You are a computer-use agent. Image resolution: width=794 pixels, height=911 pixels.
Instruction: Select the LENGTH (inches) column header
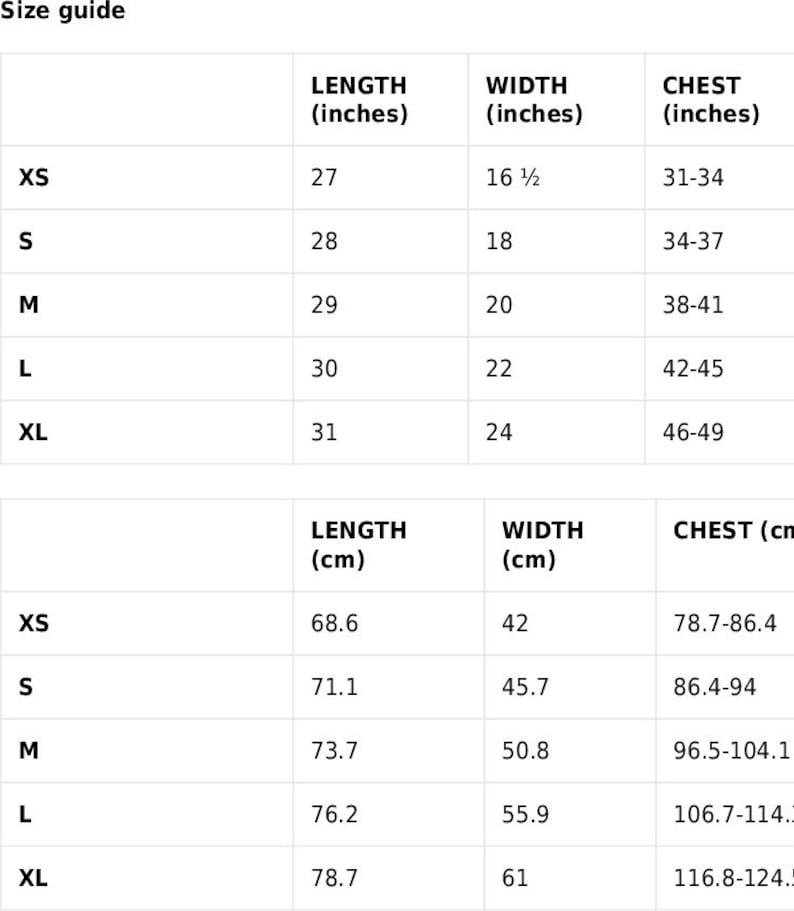(x=359, y=100)
